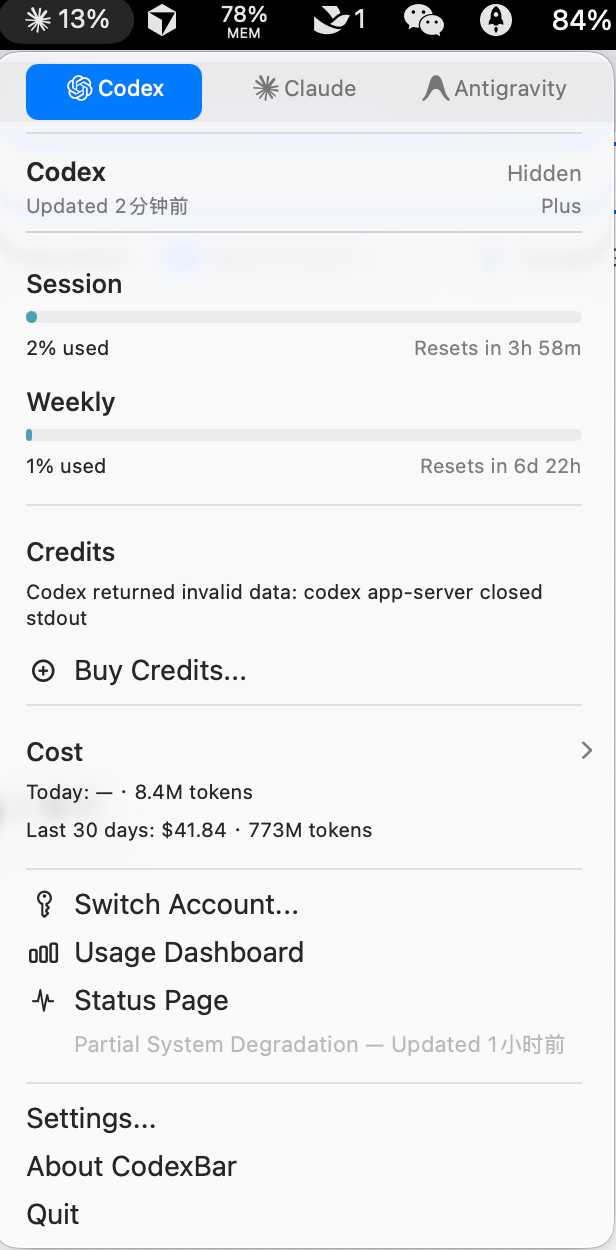Click the Weekly usage progress bar
616x1250 pixels.
point(304,435)
